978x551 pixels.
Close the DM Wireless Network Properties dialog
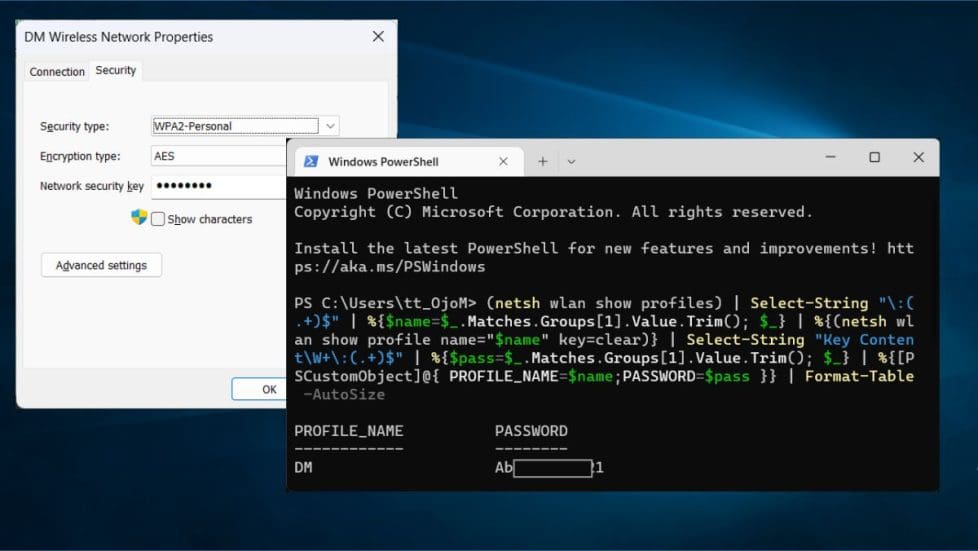378,37
